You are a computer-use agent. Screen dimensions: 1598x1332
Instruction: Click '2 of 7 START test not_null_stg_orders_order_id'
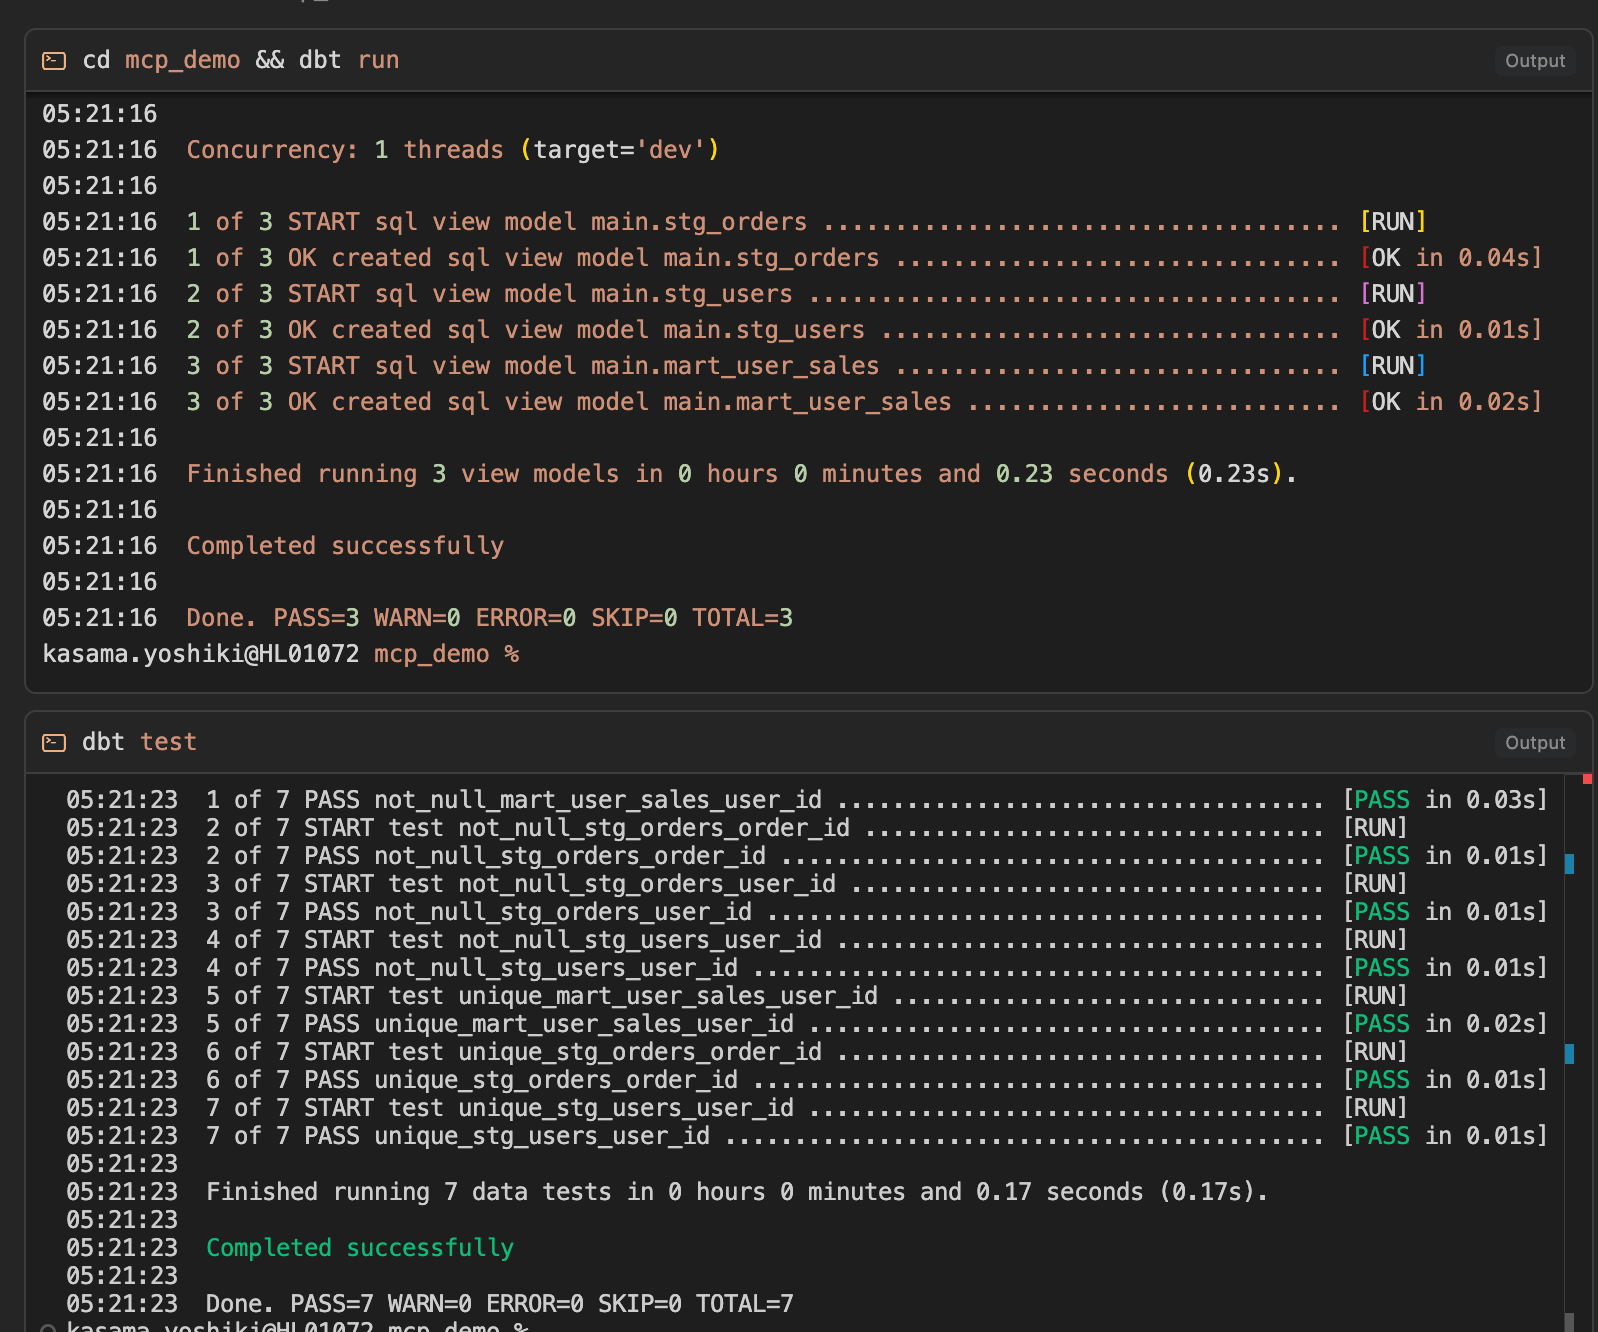pyautogui.click(x=528, y=828)
